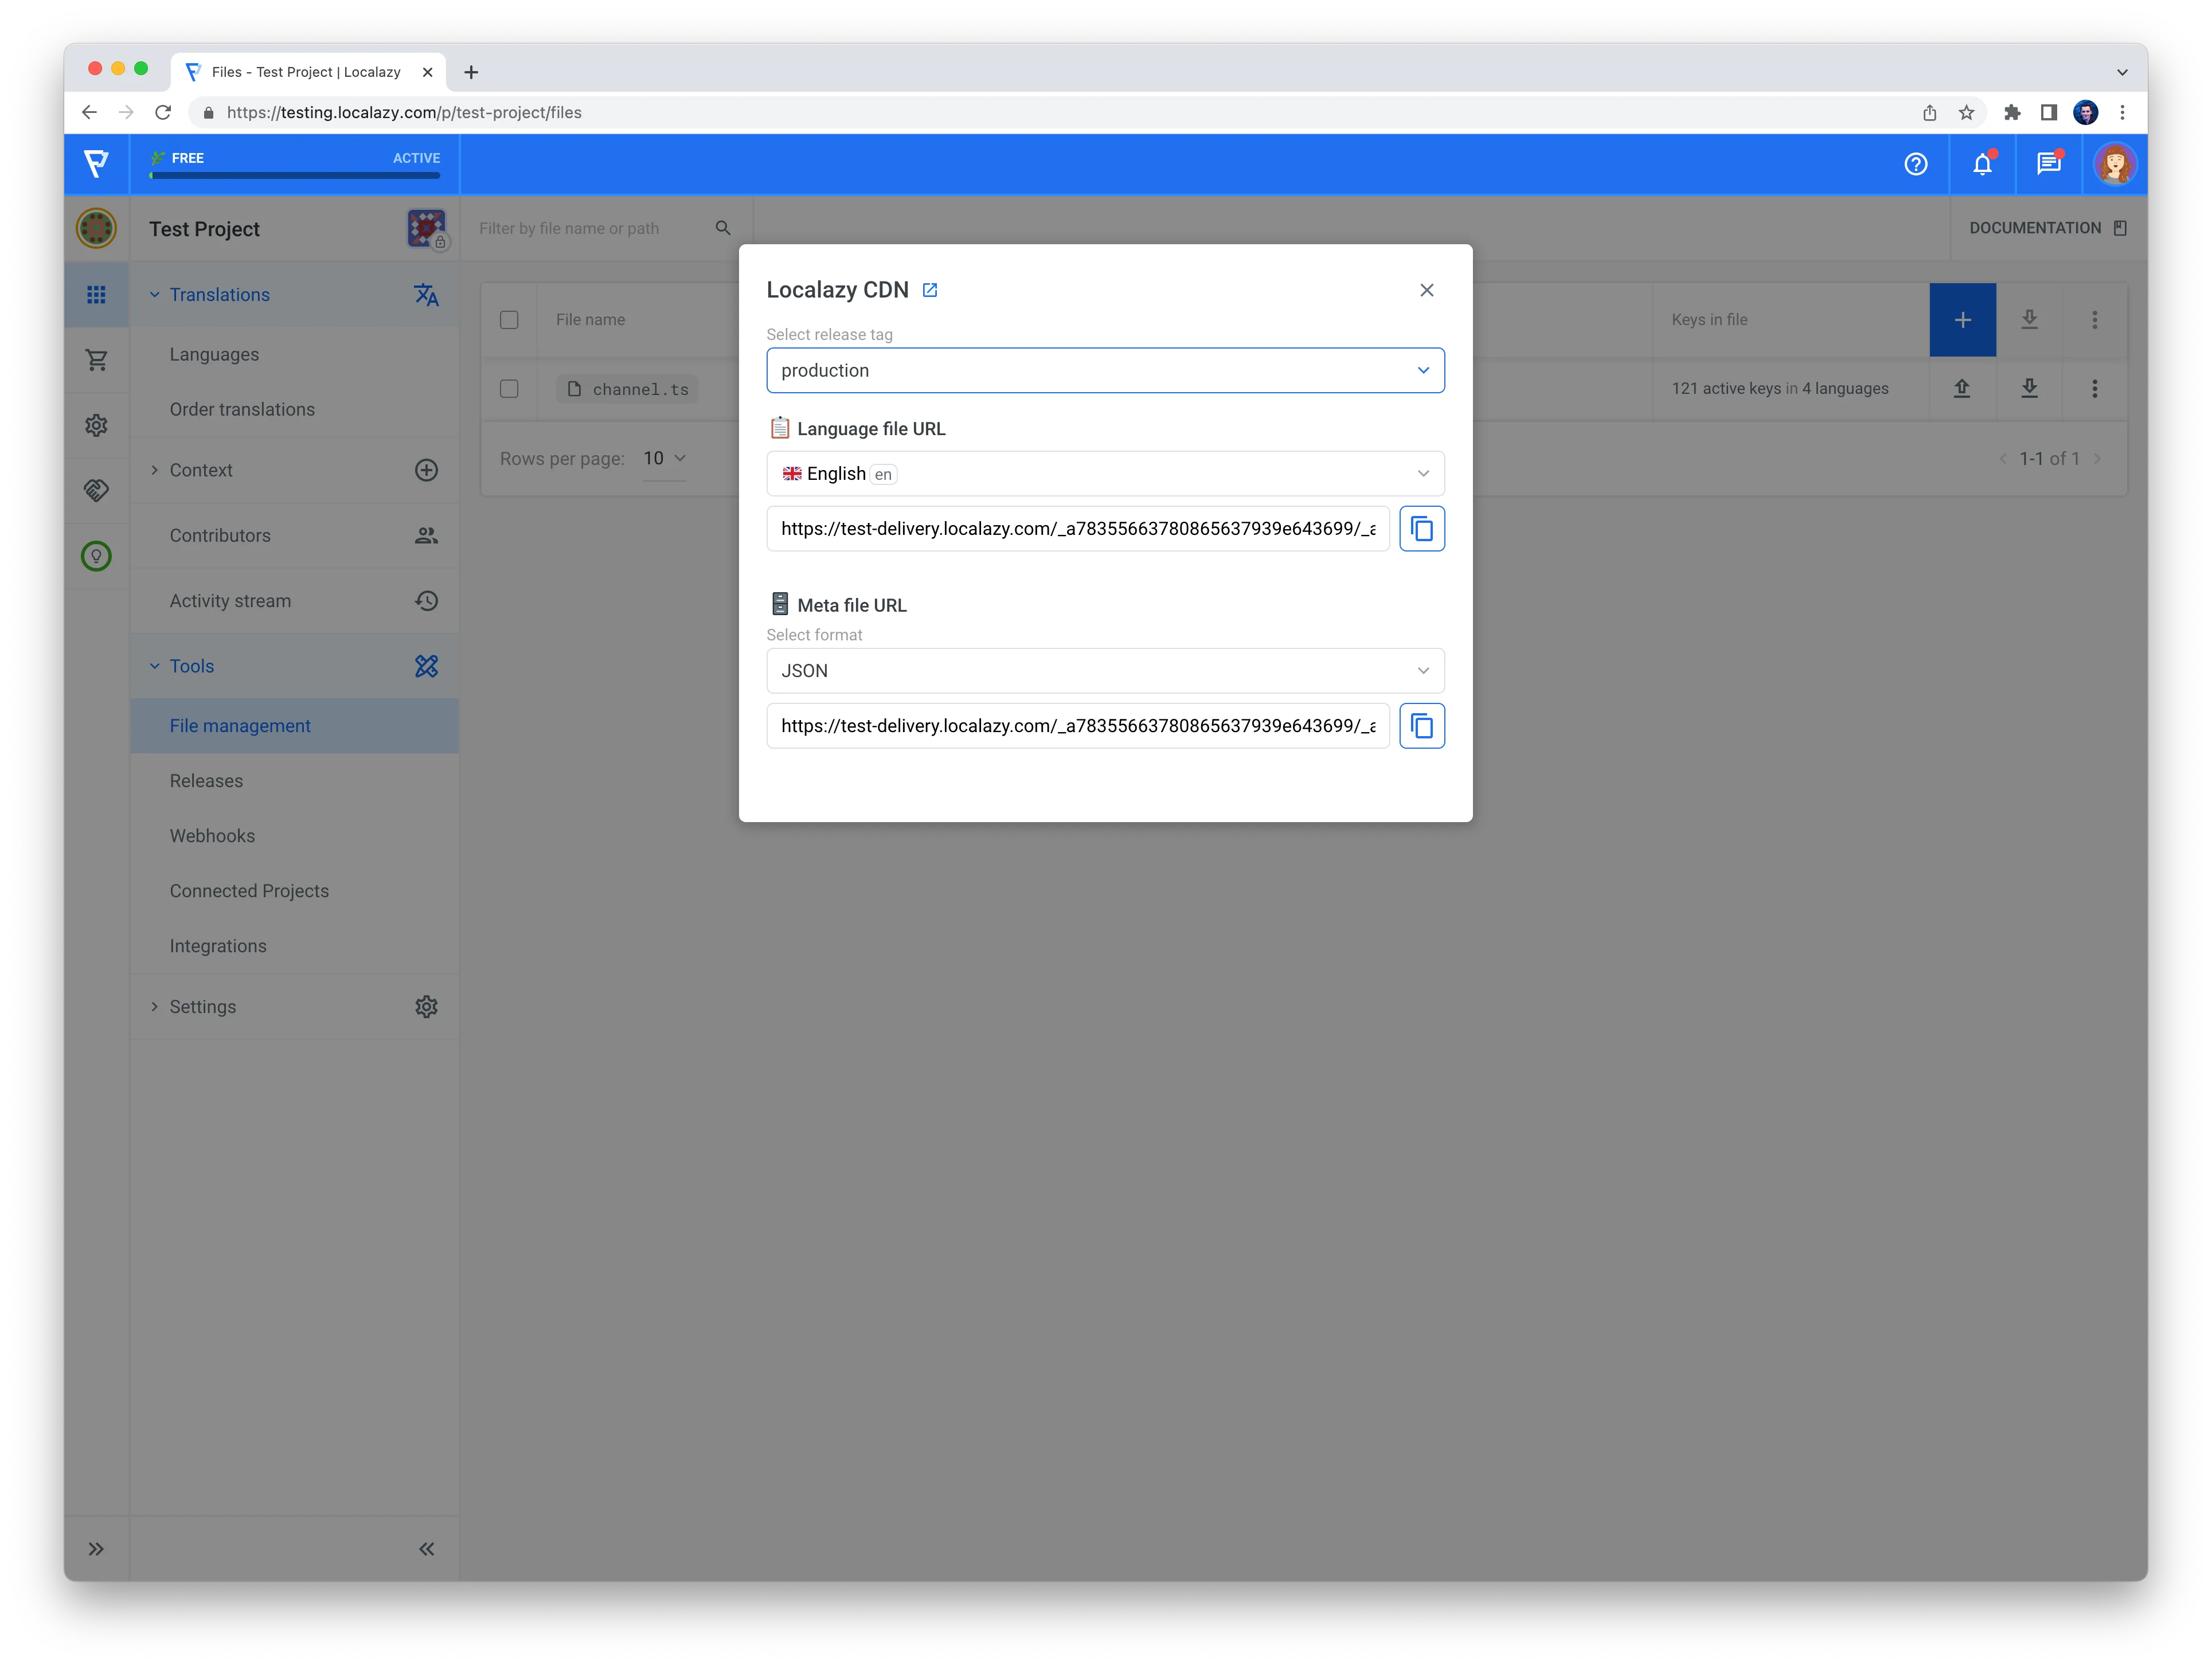Screen dimensions: 2212x1666
Task: Open notifications bell in header
Action: point(1982,164)
